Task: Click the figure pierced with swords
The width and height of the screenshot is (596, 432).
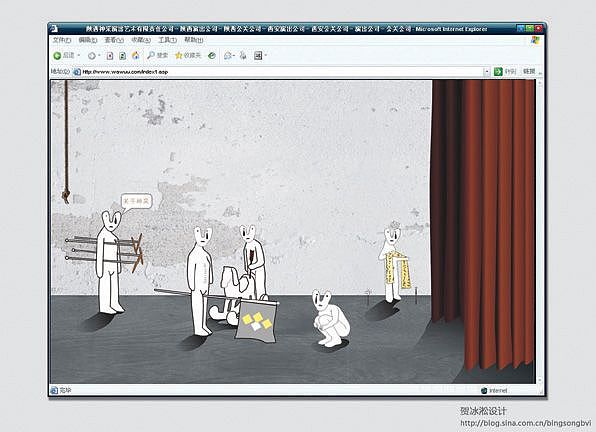Action: pos(110,262)
